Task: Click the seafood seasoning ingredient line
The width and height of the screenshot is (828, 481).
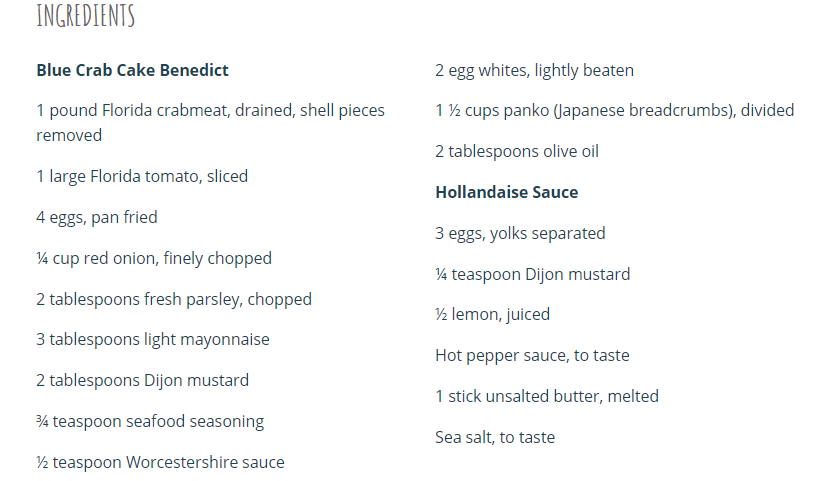Action: [x=150, y=421]
